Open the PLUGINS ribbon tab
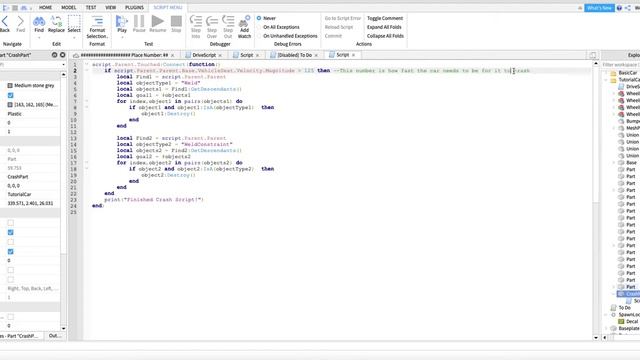This screenshot has height=360, width=640. point(134,8)
